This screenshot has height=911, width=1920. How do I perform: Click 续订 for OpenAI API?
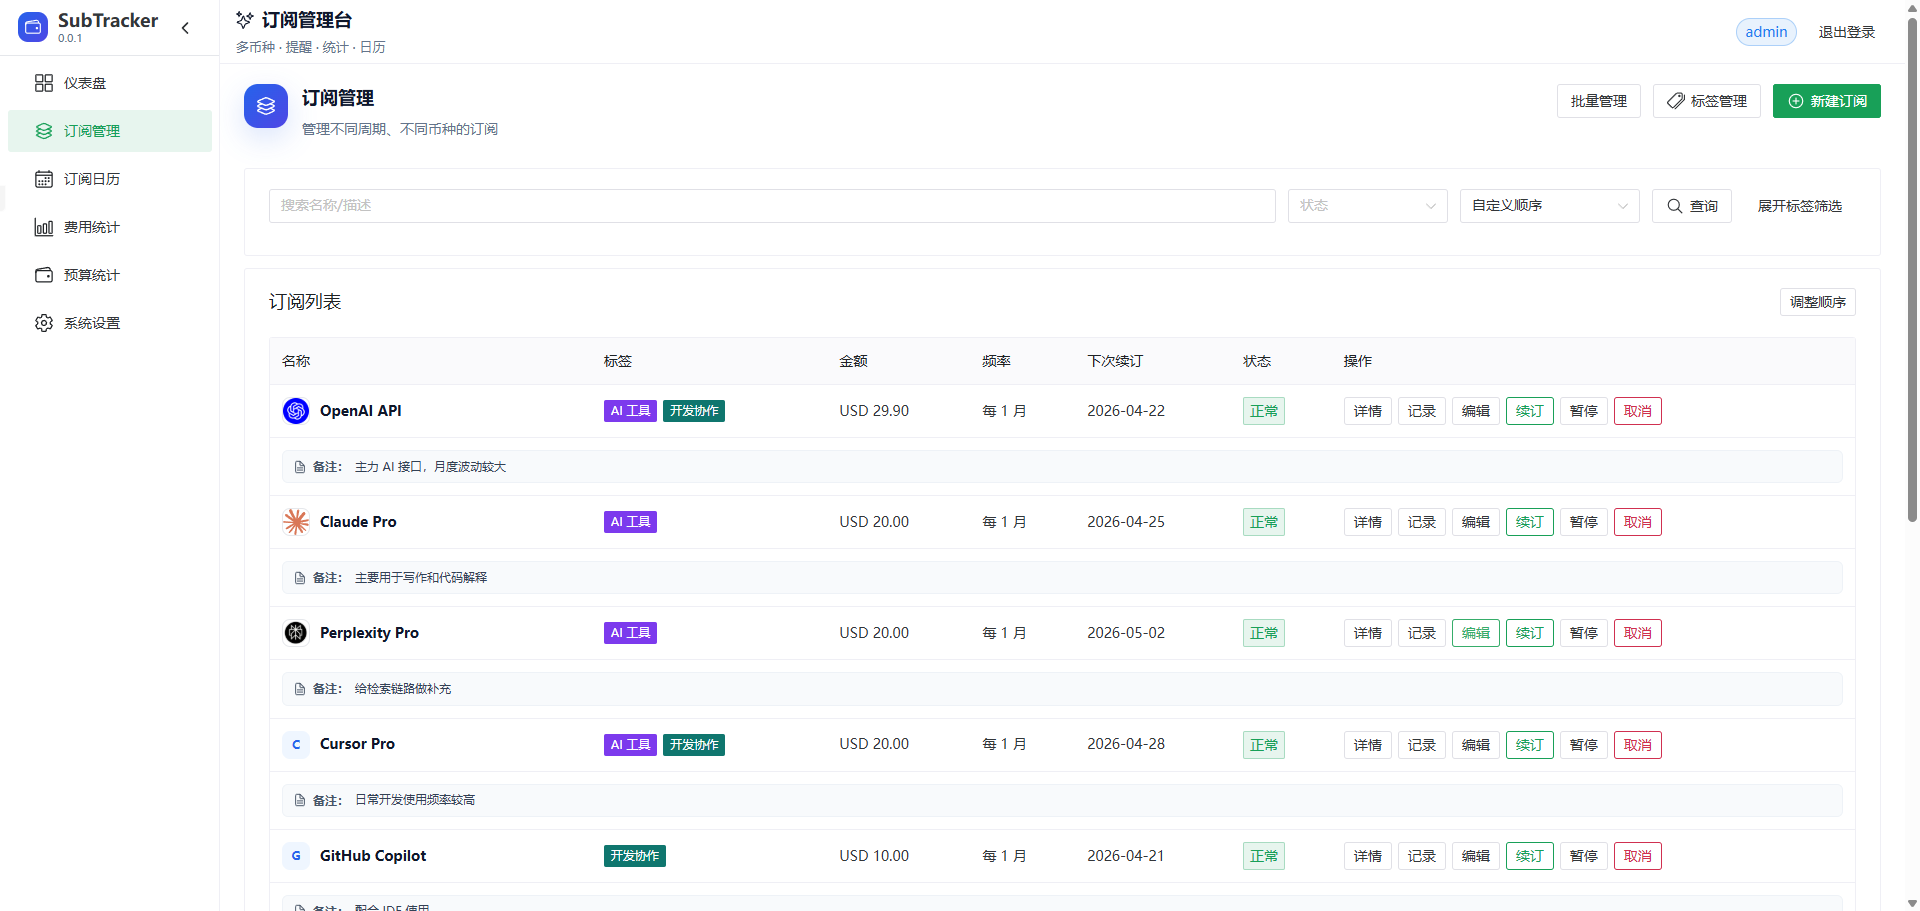coord(1530,411)
